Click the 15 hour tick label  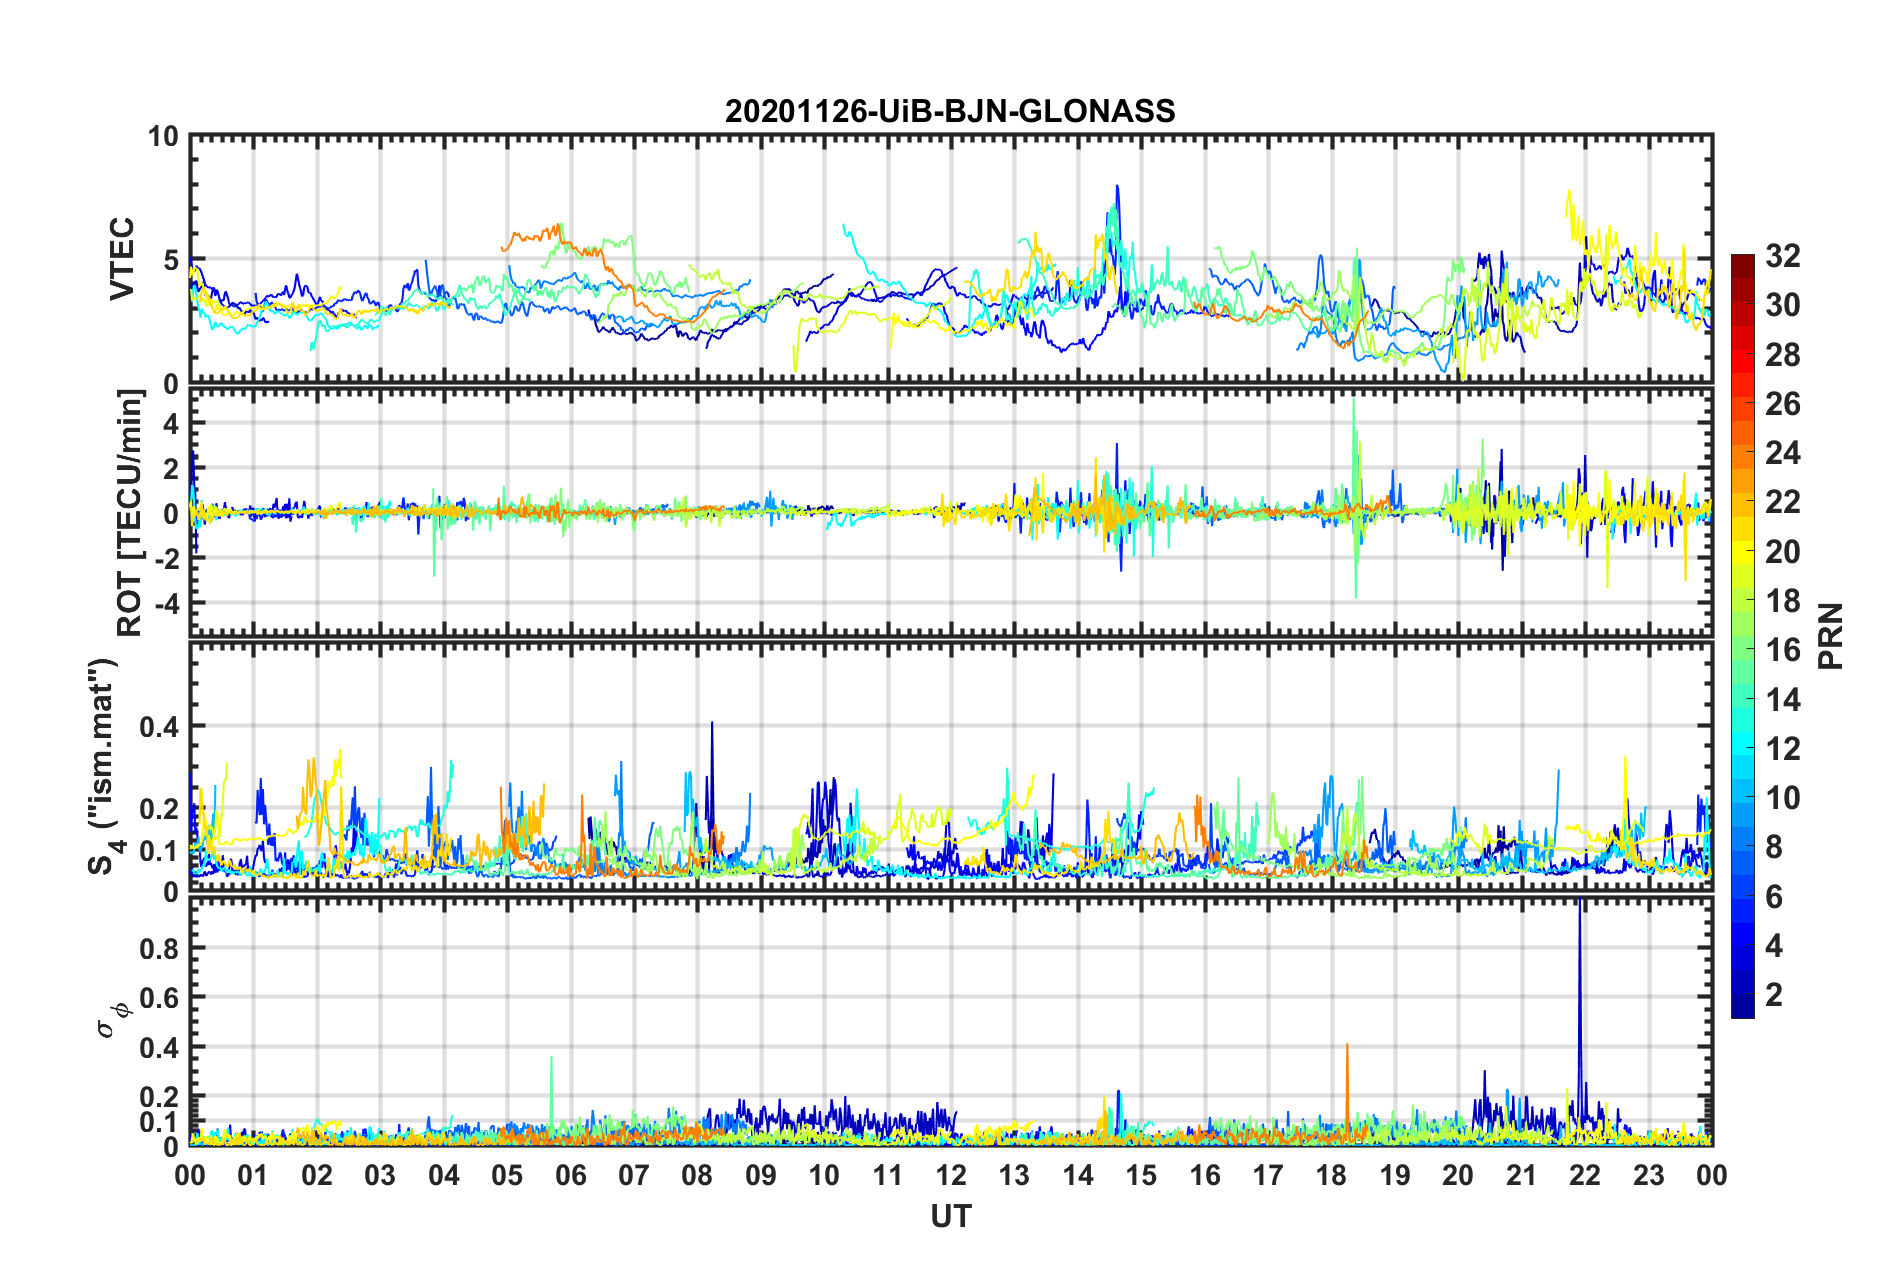(1141, 1175)
